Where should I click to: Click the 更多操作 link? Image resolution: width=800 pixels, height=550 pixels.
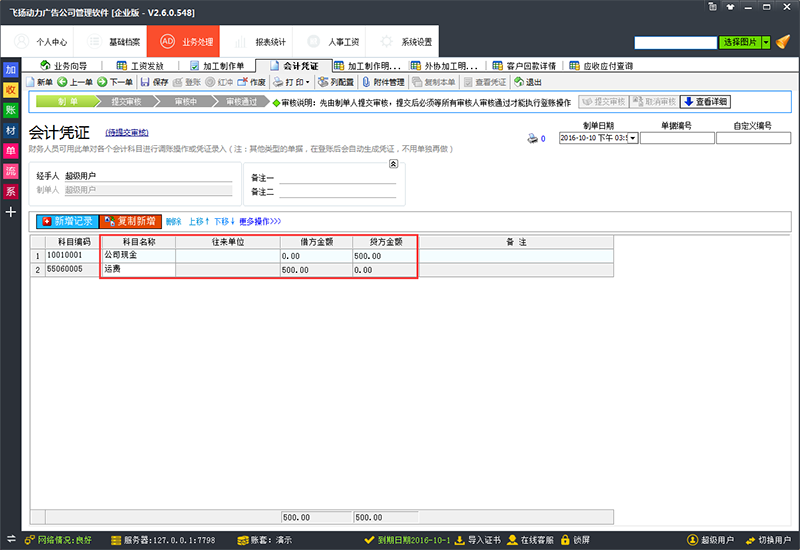[x=260, y=221]
